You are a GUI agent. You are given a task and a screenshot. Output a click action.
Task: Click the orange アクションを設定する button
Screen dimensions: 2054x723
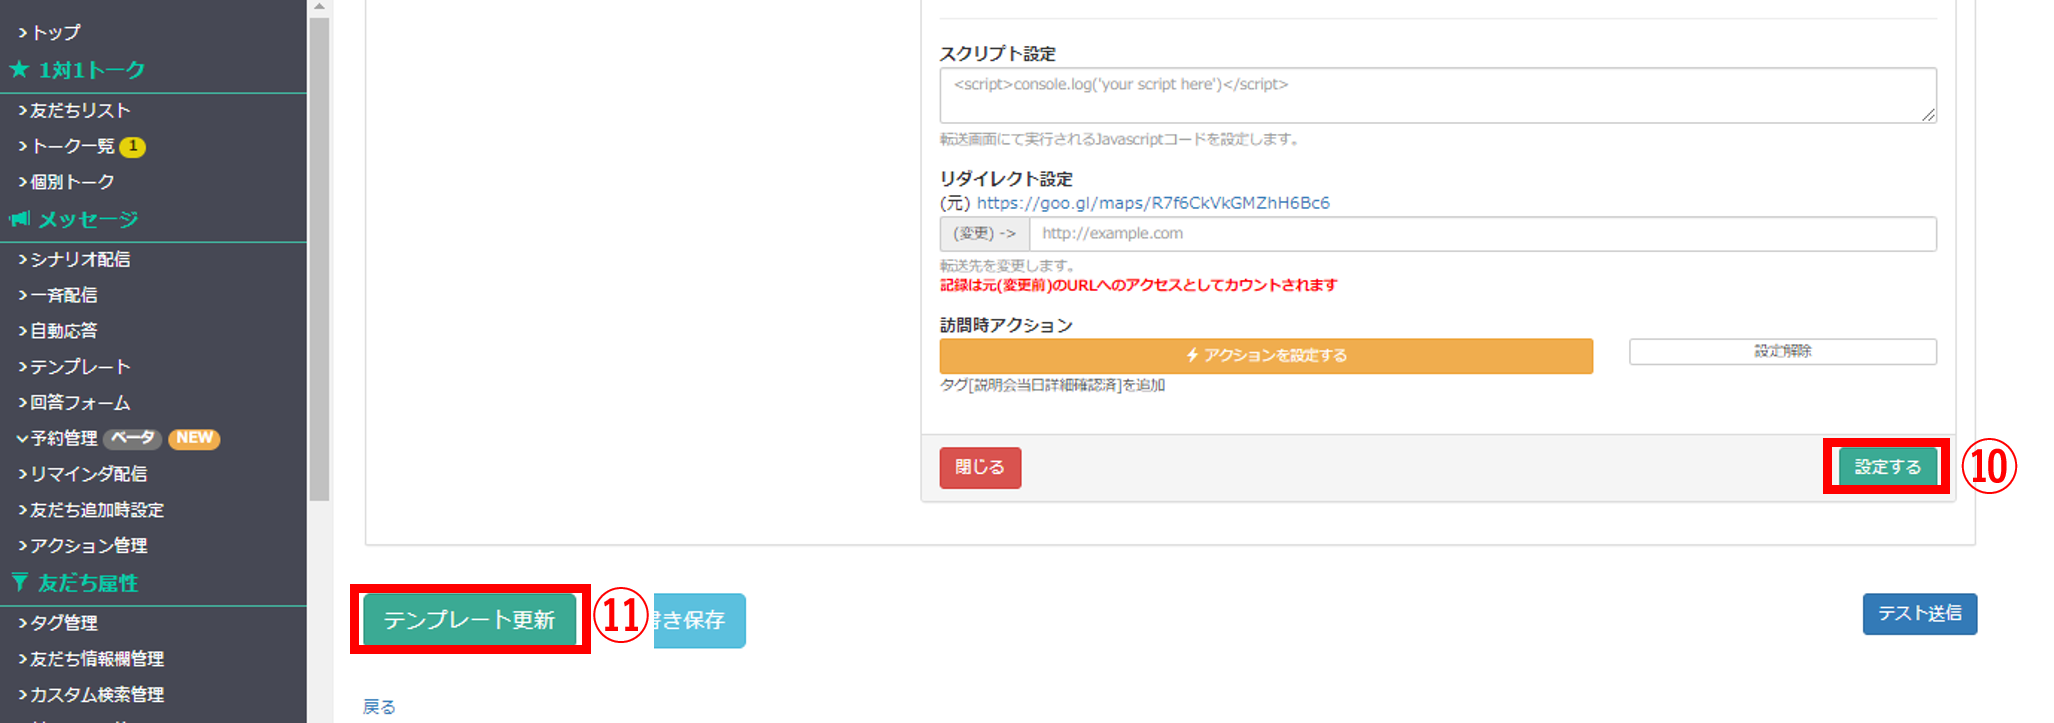(x=1266, y=356)
